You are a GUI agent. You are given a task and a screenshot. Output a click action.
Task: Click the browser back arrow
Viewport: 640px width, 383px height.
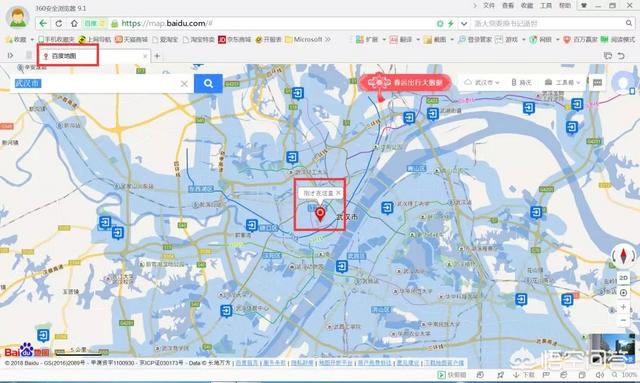pyautogui.click(x=43, y=23)
